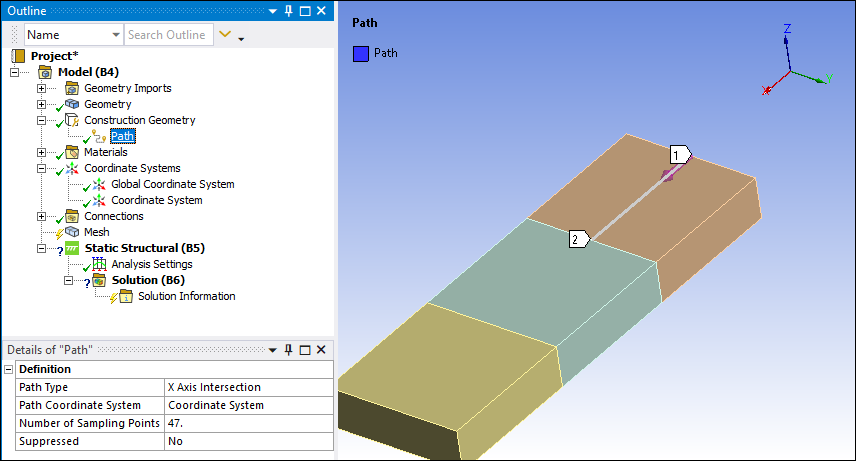This screenshot has height=461, width=856.
Task: Expand the Geometry Imports node
Action: (41, 88)
